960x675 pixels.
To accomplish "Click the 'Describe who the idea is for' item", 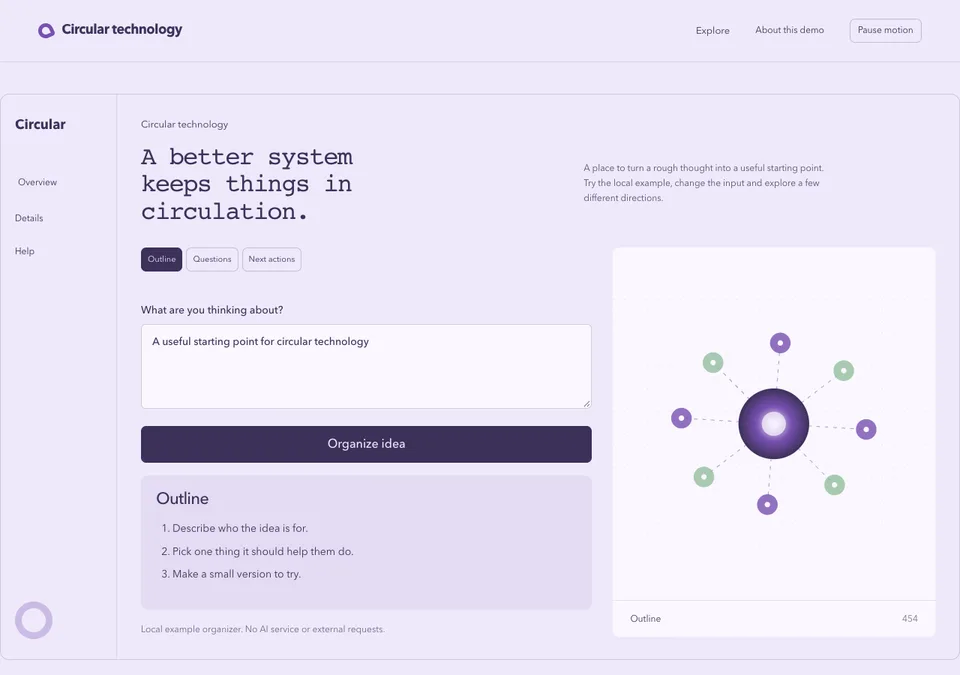I will (x=240, y=528).
